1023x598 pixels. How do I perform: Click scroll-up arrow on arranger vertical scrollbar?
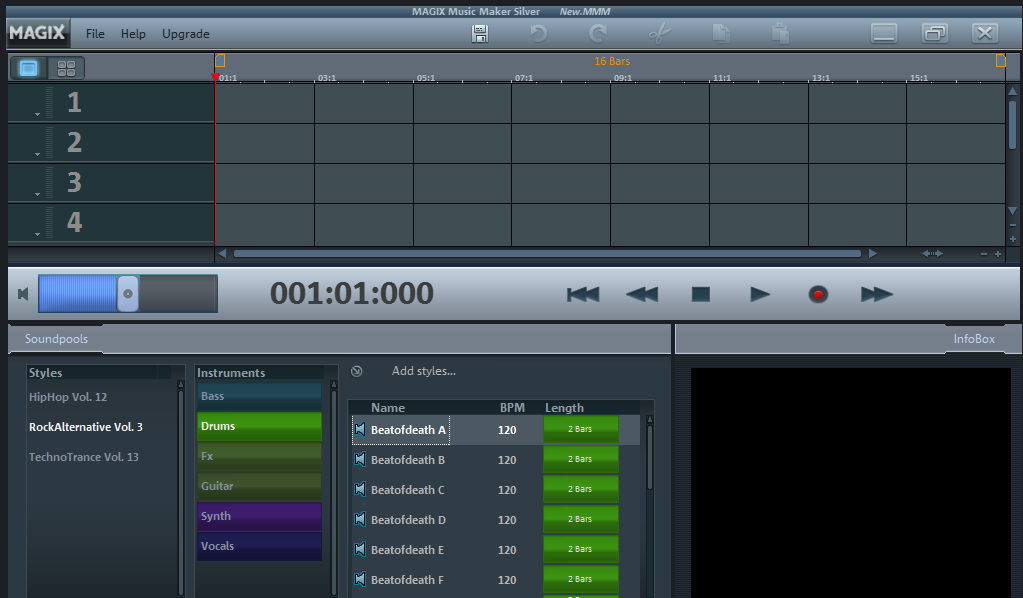pos(1013,91)
